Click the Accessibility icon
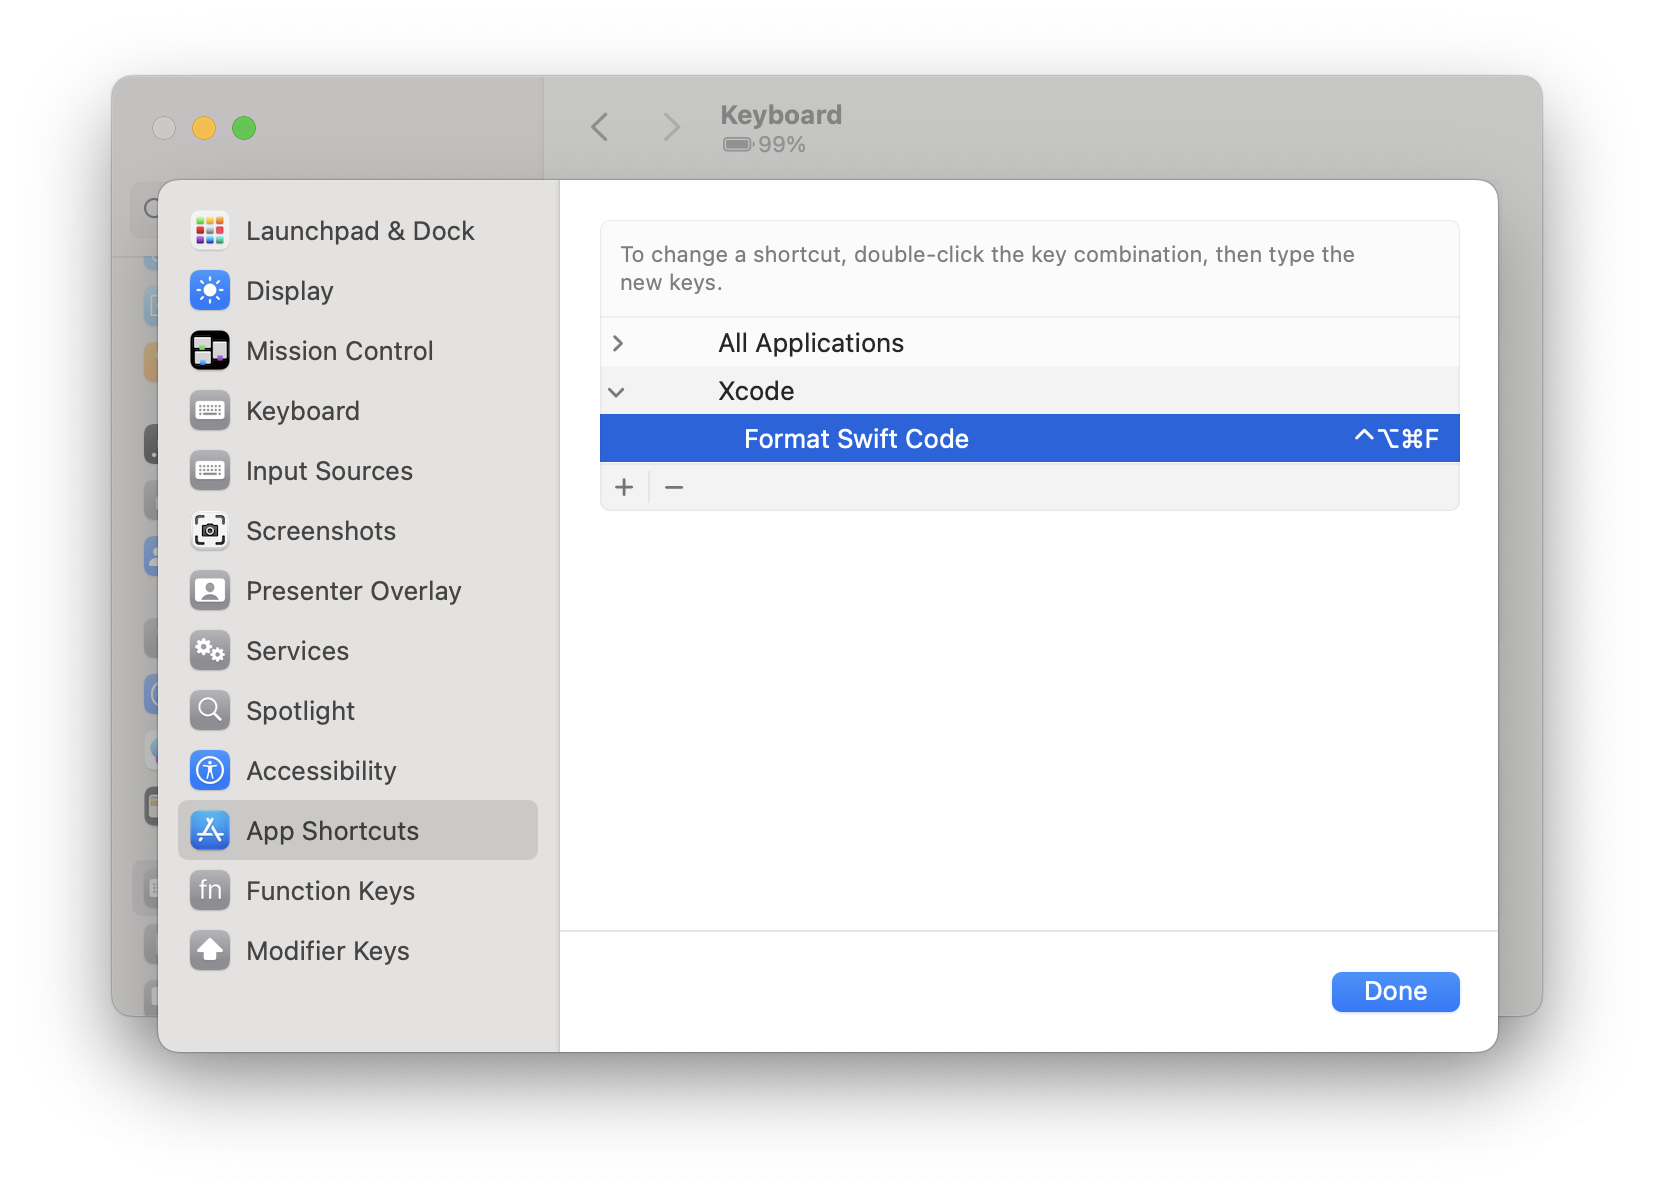The image size is (1654, 1200). click(210, 771)
